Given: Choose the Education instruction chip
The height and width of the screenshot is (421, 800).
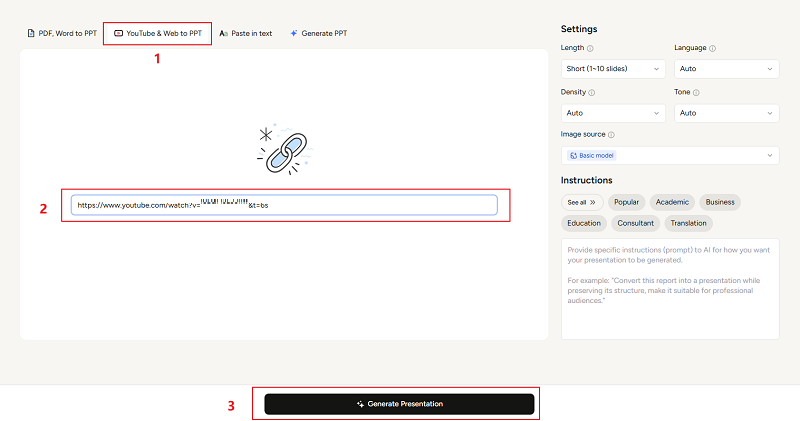Looking at the screenshot, I should click(x=584, y=224).
